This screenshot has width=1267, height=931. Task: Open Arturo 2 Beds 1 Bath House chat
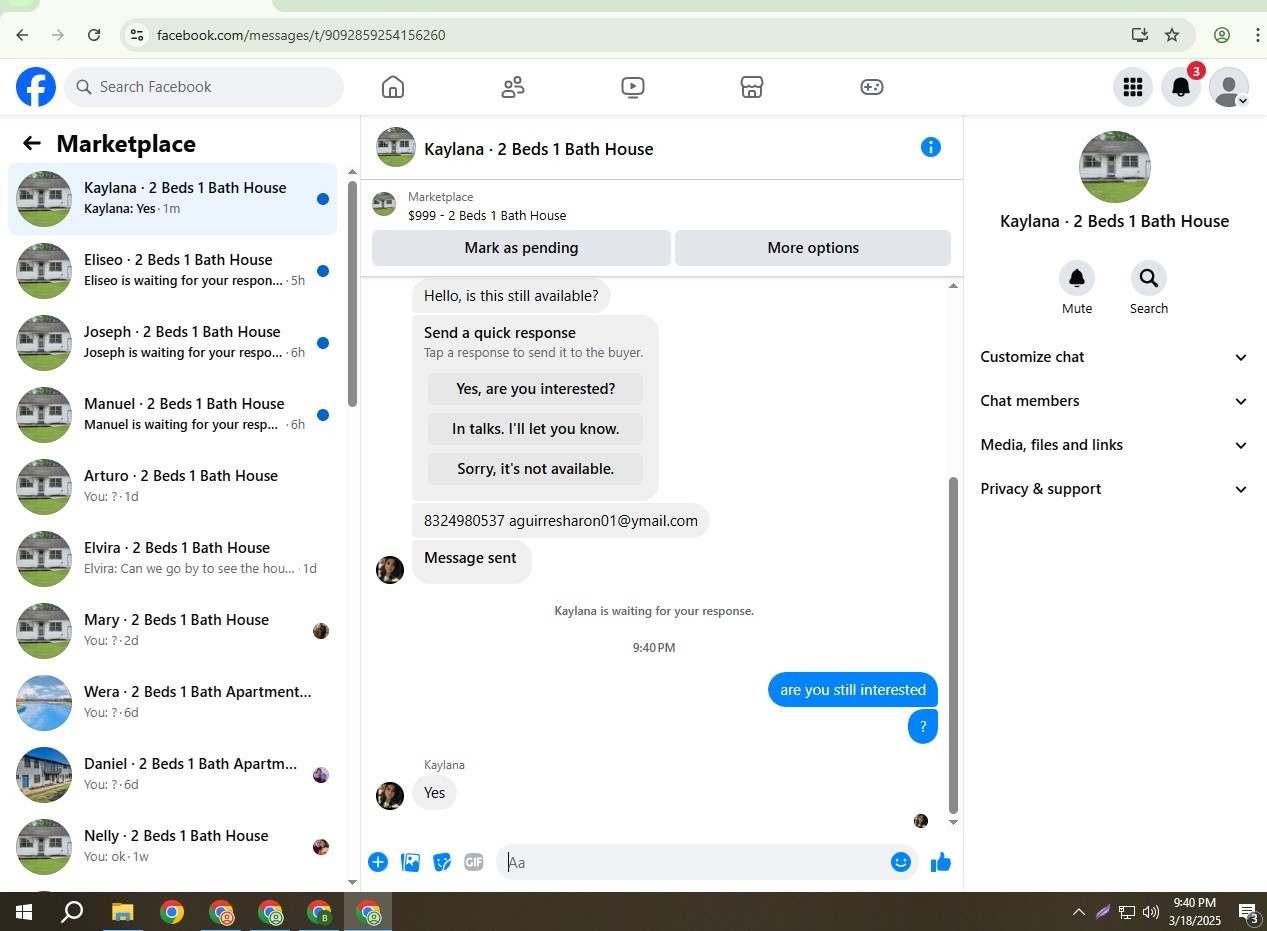173,487
